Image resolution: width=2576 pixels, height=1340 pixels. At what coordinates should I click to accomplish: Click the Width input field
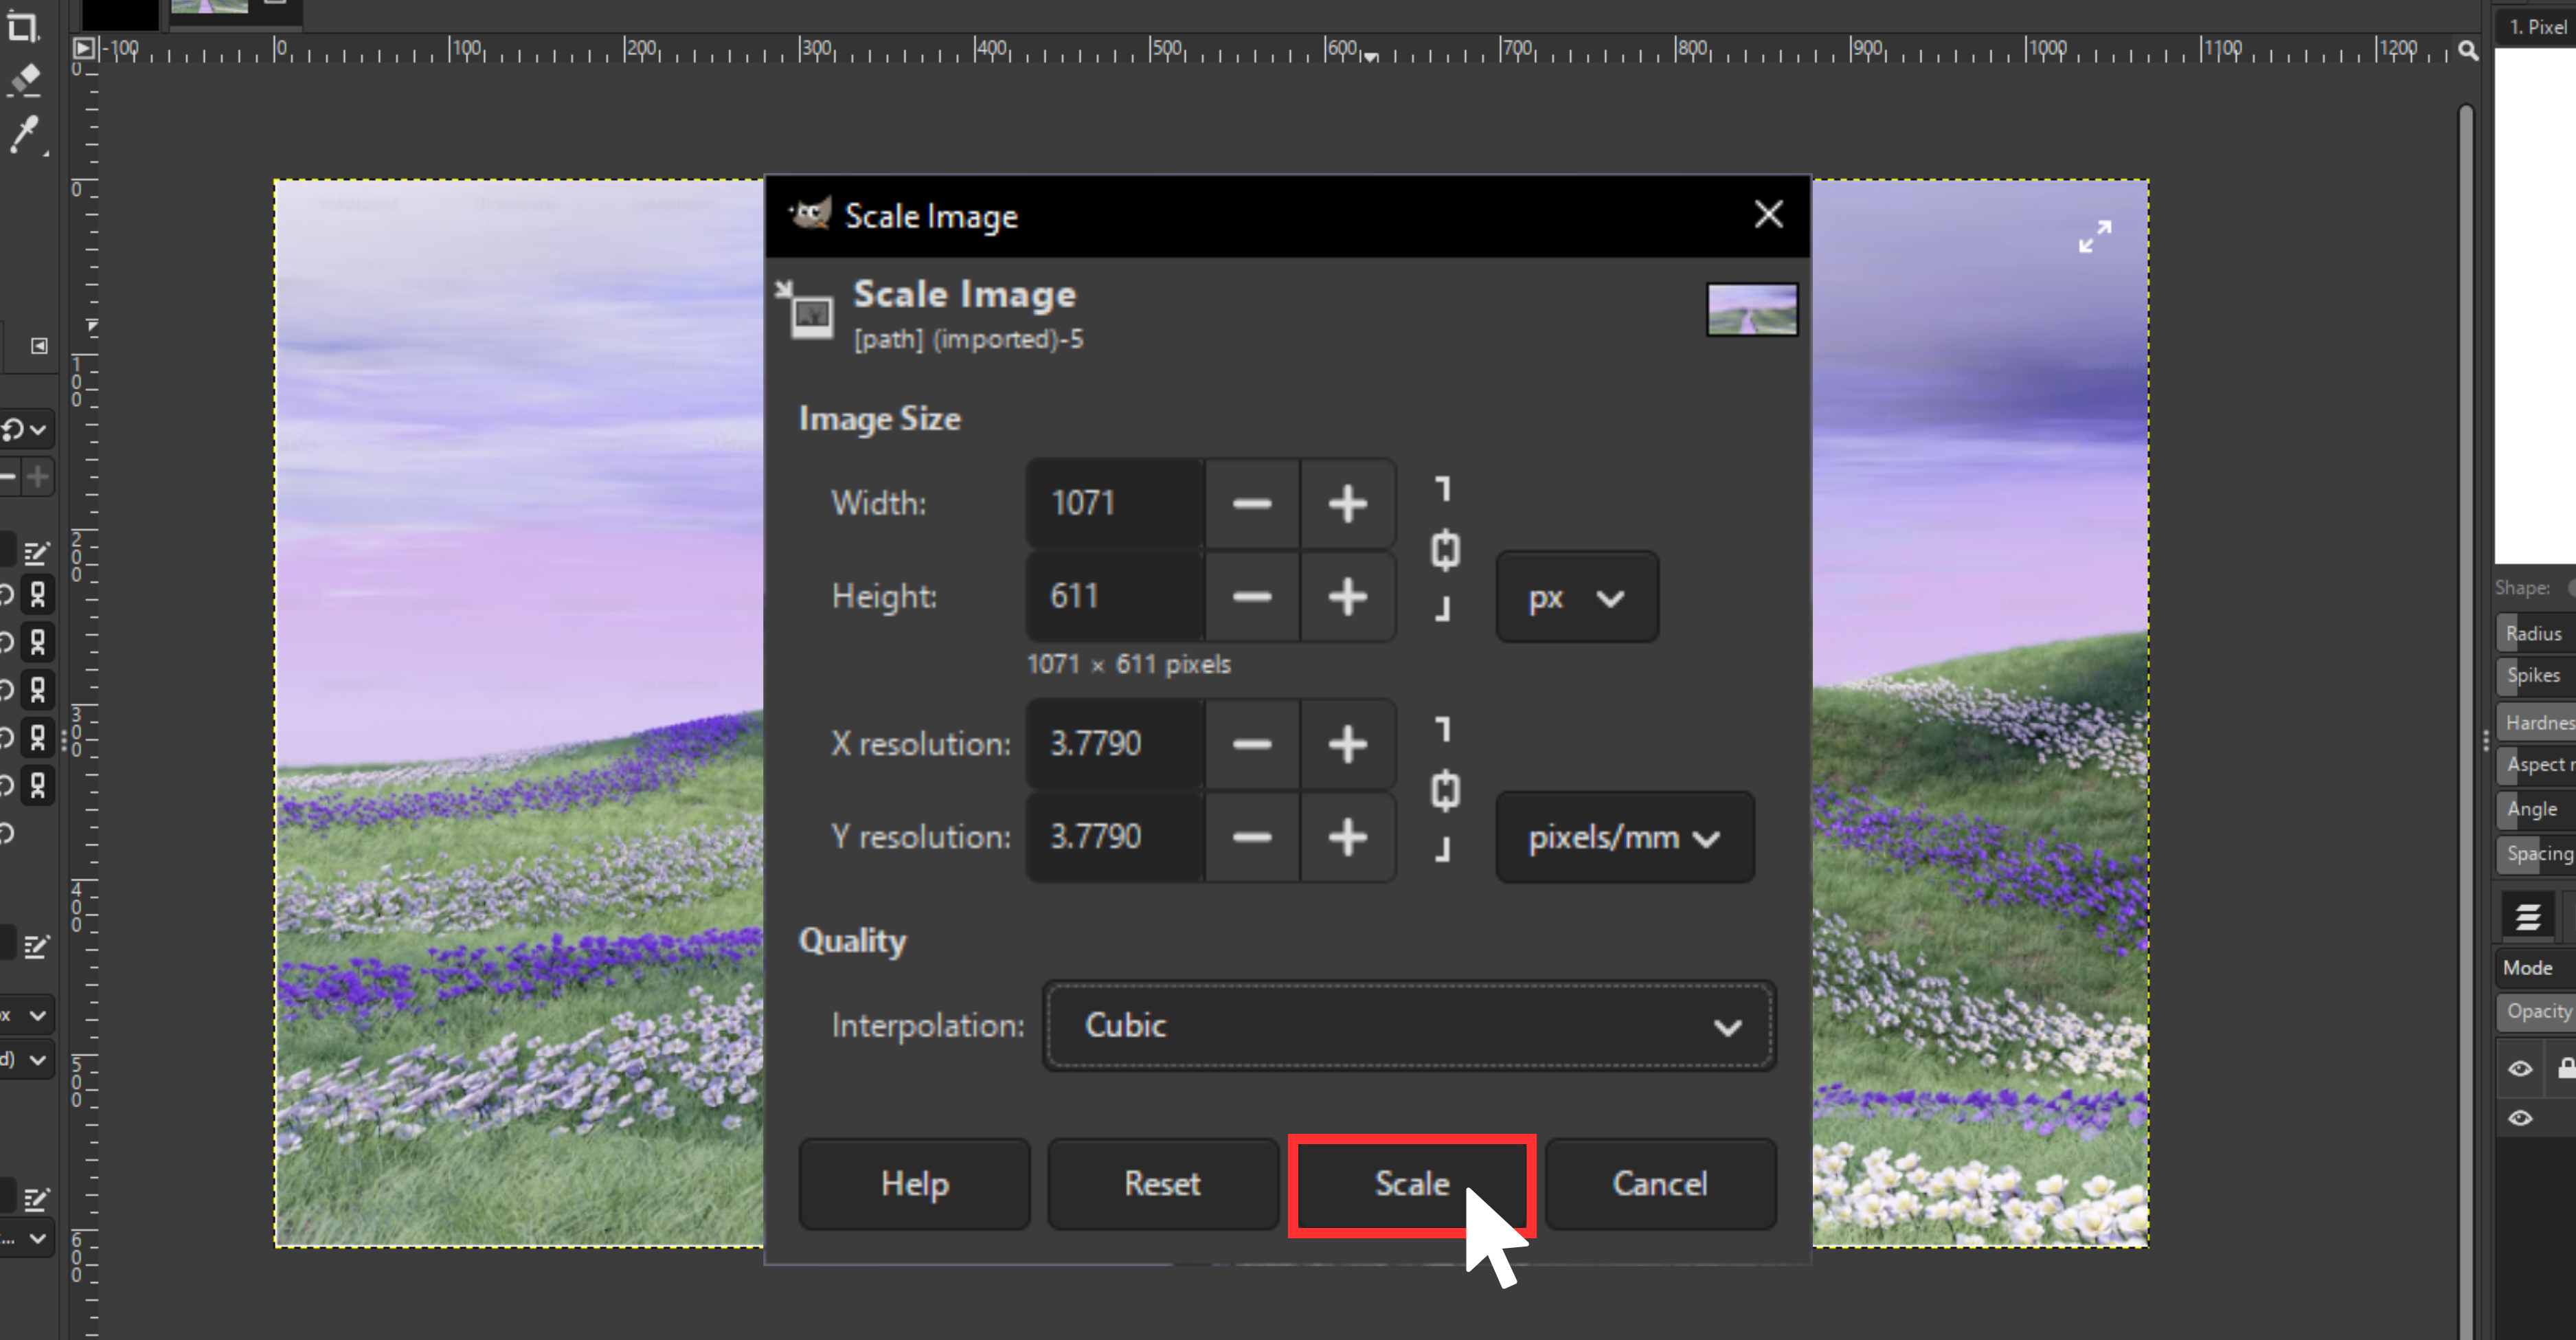coord(1115,504)
